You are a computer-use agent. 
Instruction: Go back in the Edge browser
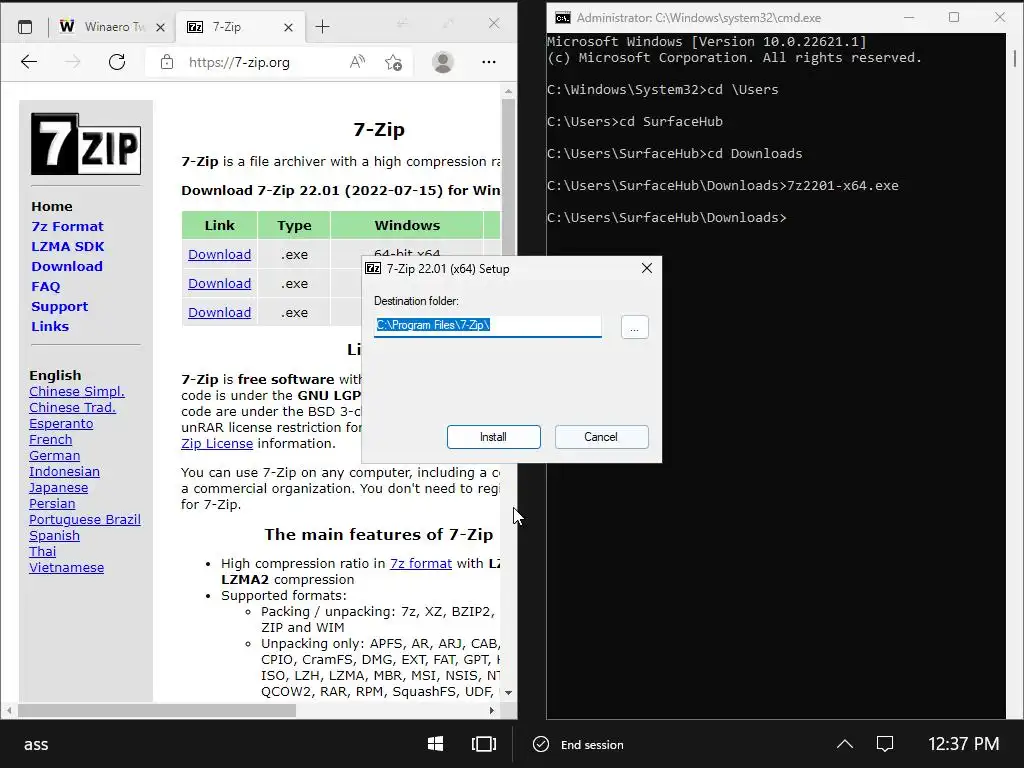(x=29, y=62)
